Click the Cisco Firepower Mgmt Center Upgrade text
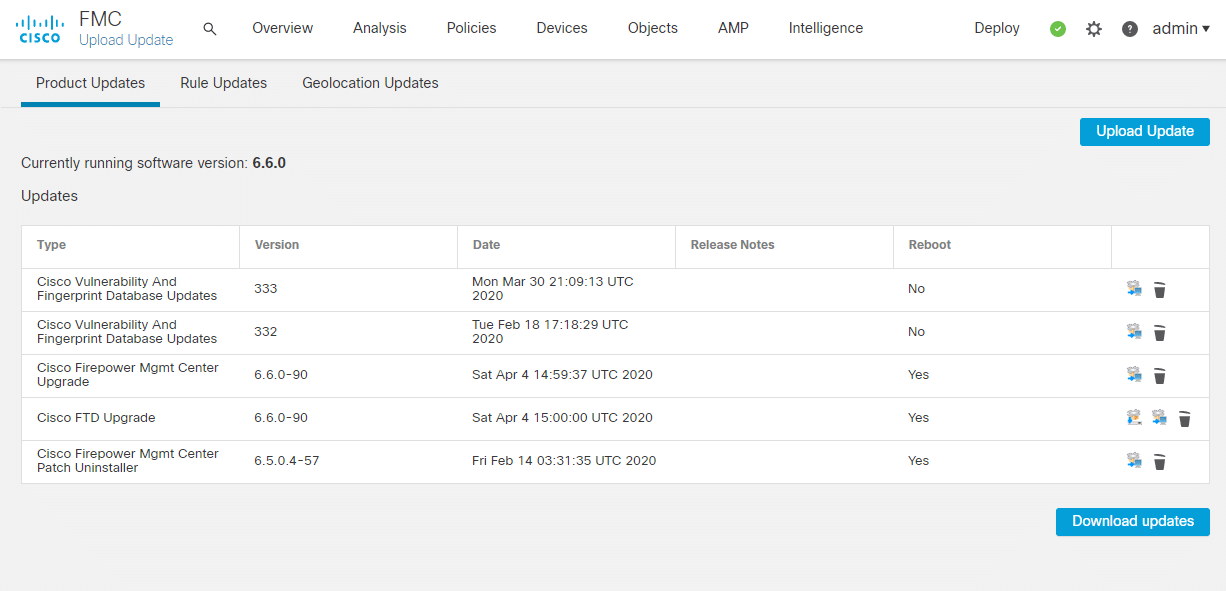 [x=128, y=375]
